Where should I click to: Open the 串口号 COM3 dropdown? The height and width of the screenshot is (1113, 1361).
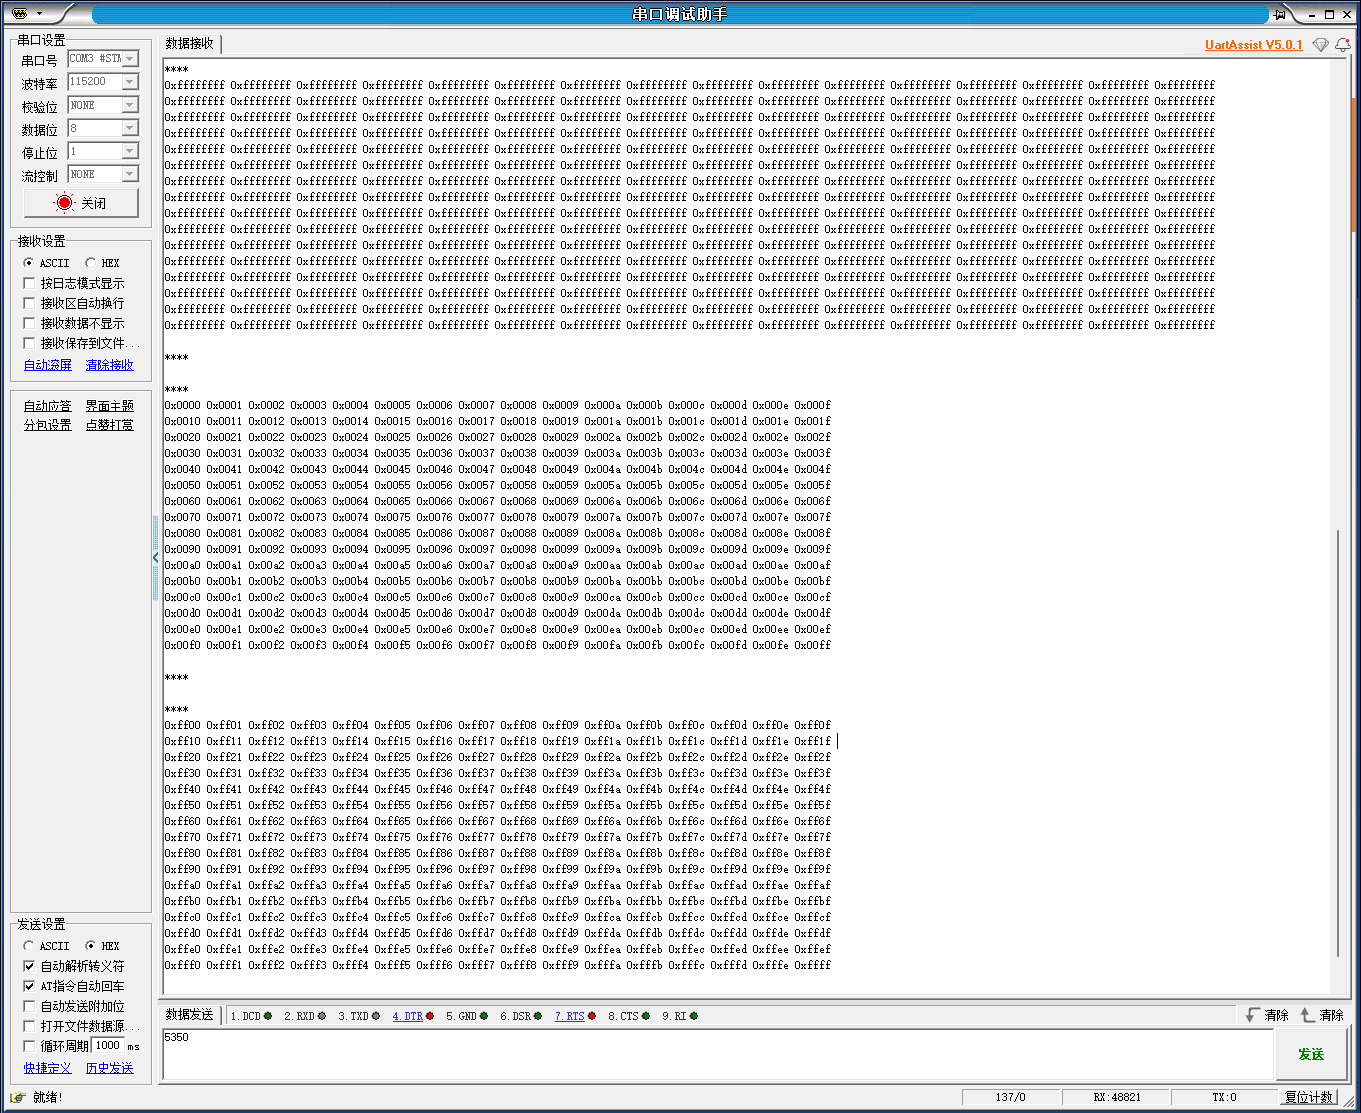click(x=130, y=59)
